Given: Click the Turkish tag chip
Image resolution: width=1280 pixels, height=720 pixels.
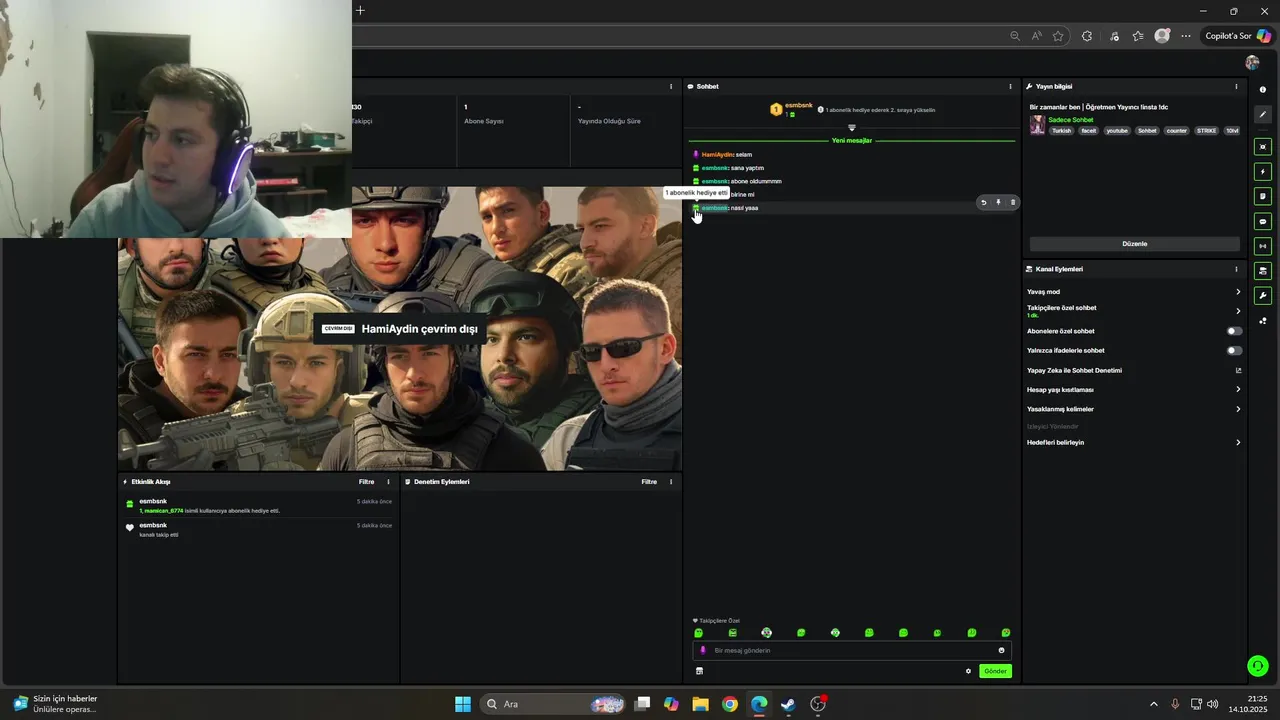Looking at the screenshot, I should click(x=1061, y=131).
